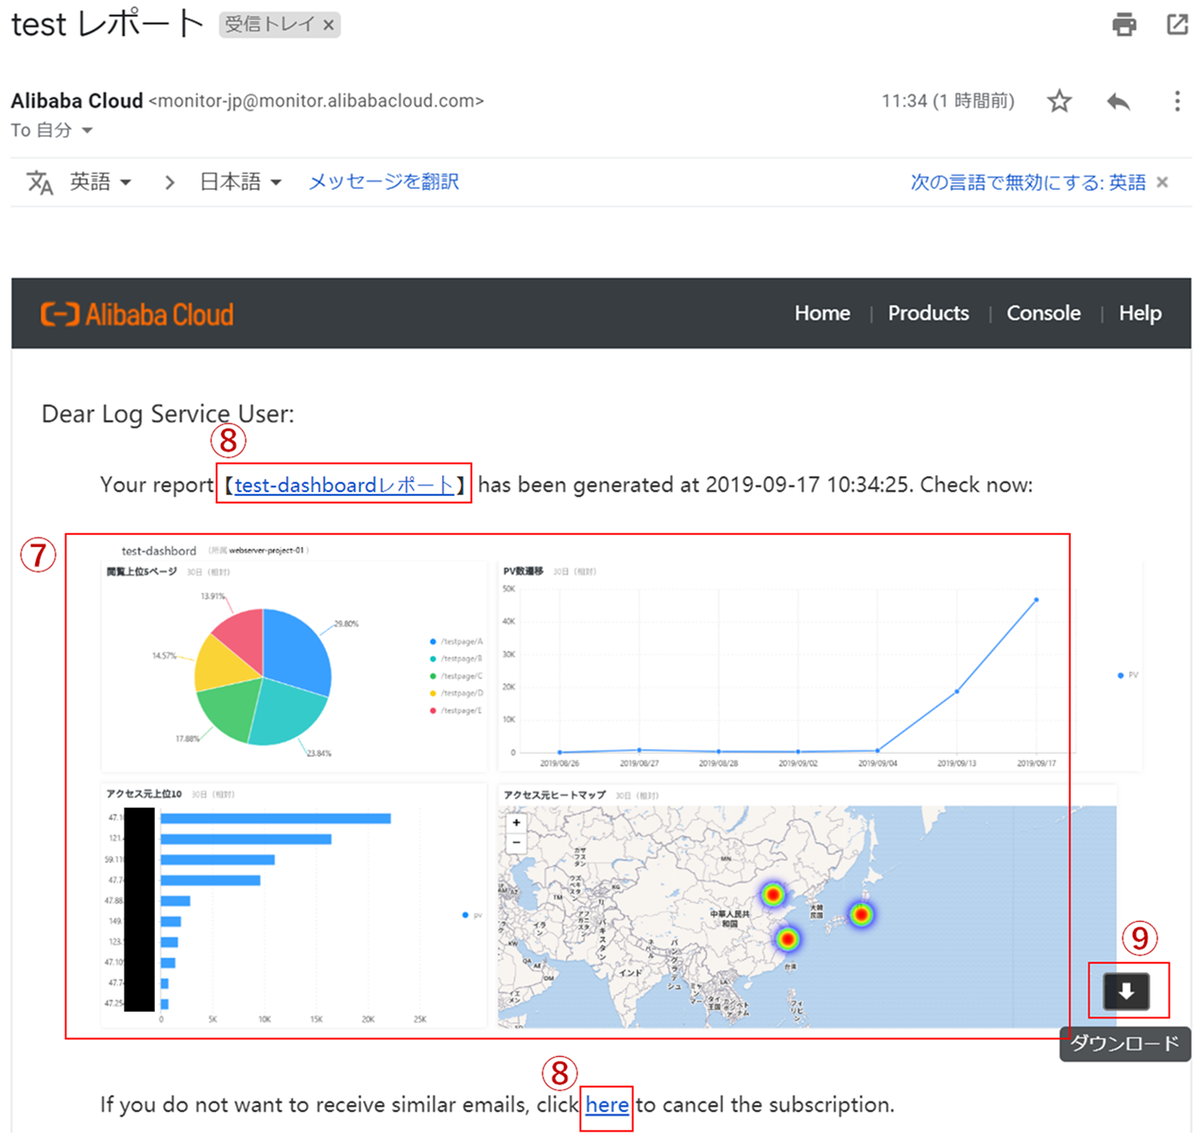Star this Alibaba Cloud email
1200x1144 pixels.
[x=1059, y=101]
